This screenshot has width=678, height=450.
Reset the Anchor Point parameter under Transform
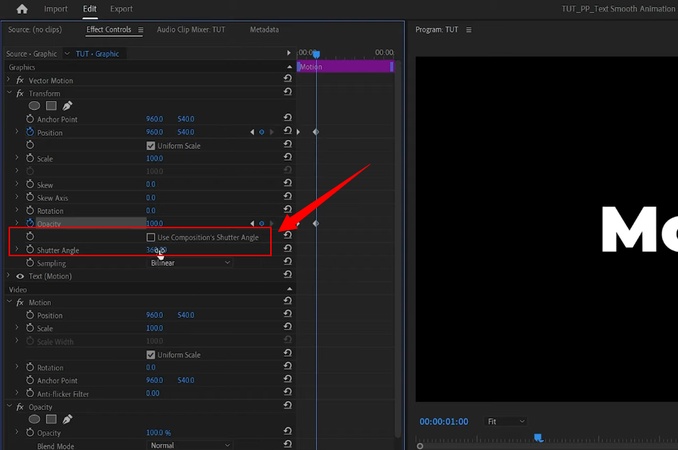click(288, 119)
